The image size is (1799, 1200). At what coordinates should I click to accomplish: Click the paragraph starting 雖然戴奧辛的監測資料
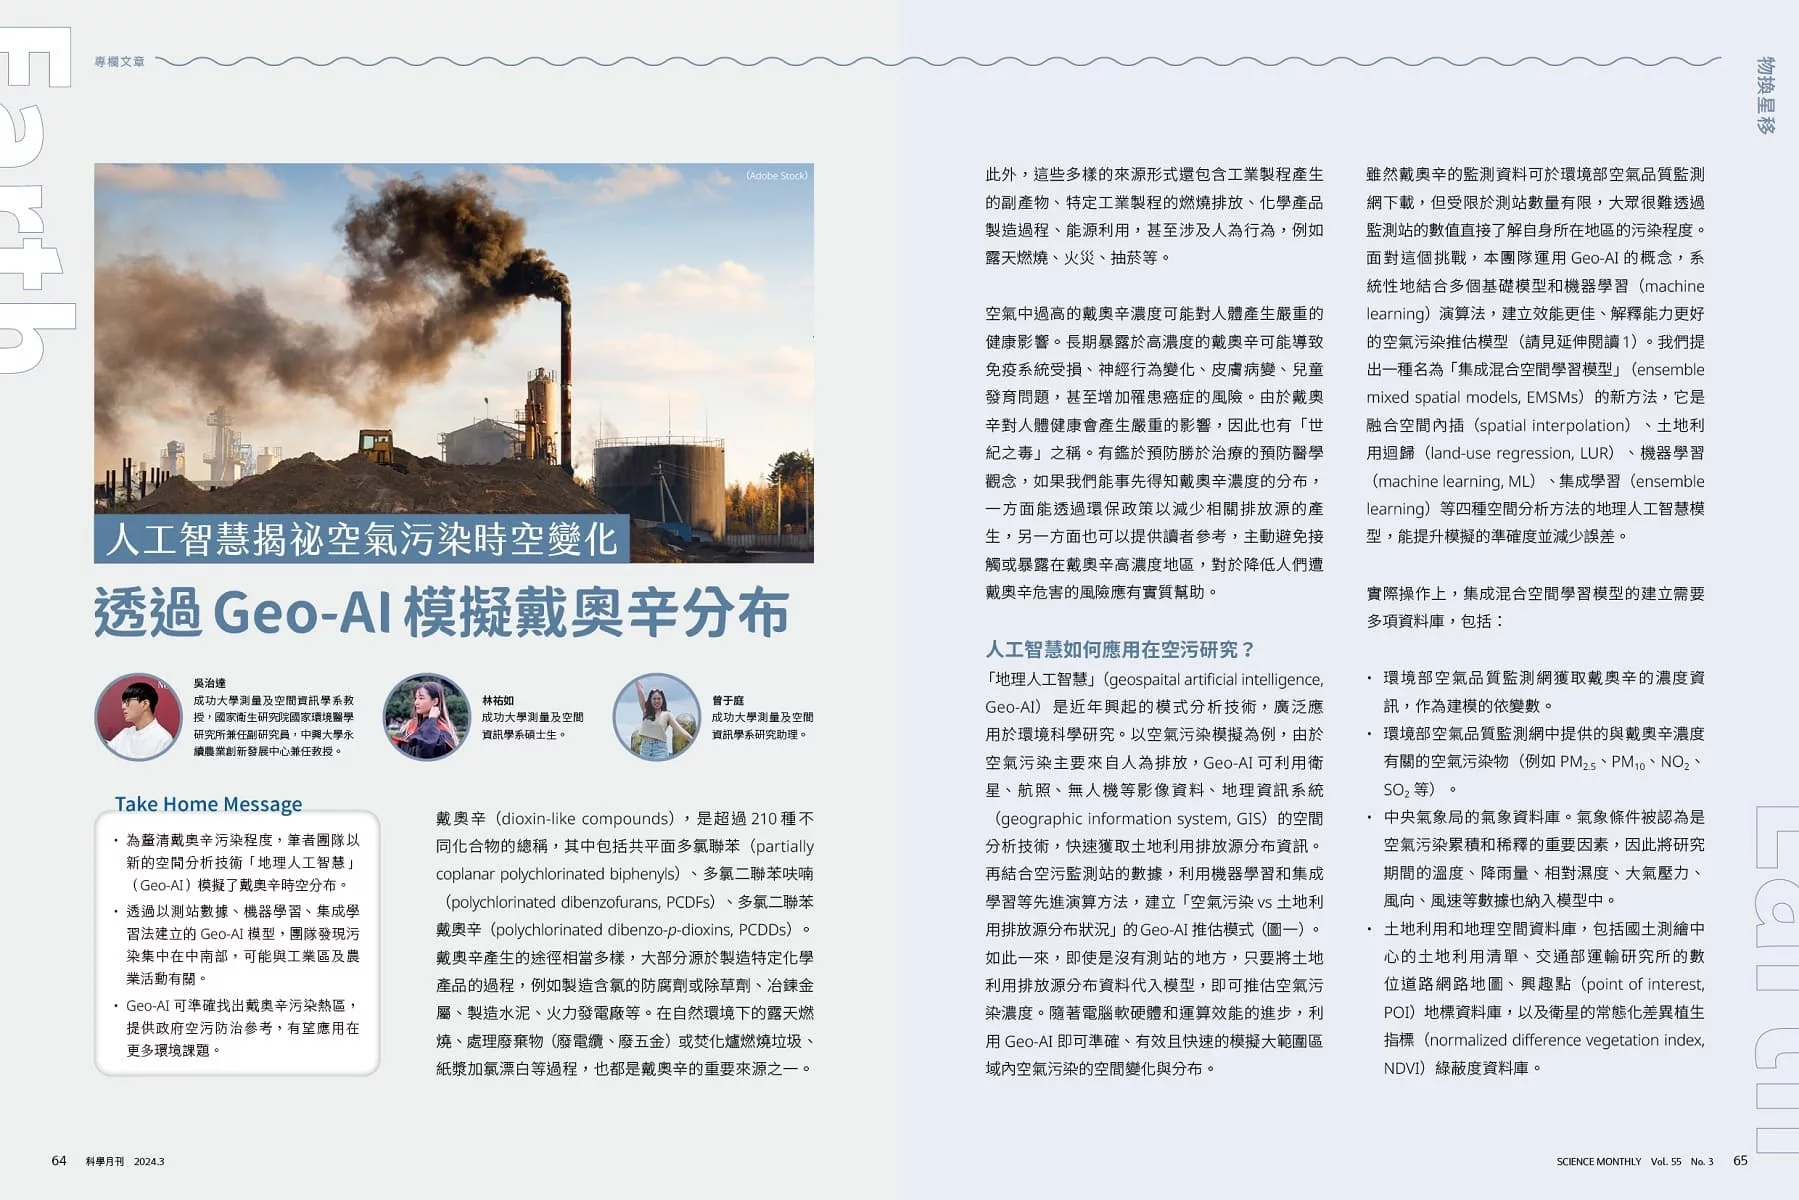[1535, 355]
